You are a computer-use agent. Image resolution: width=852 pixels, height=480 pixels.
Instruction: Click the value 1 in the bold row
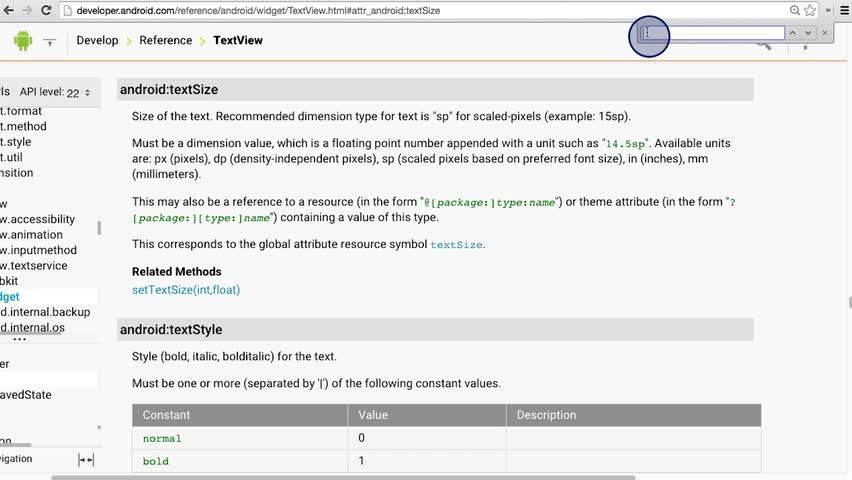pos(361,461)
